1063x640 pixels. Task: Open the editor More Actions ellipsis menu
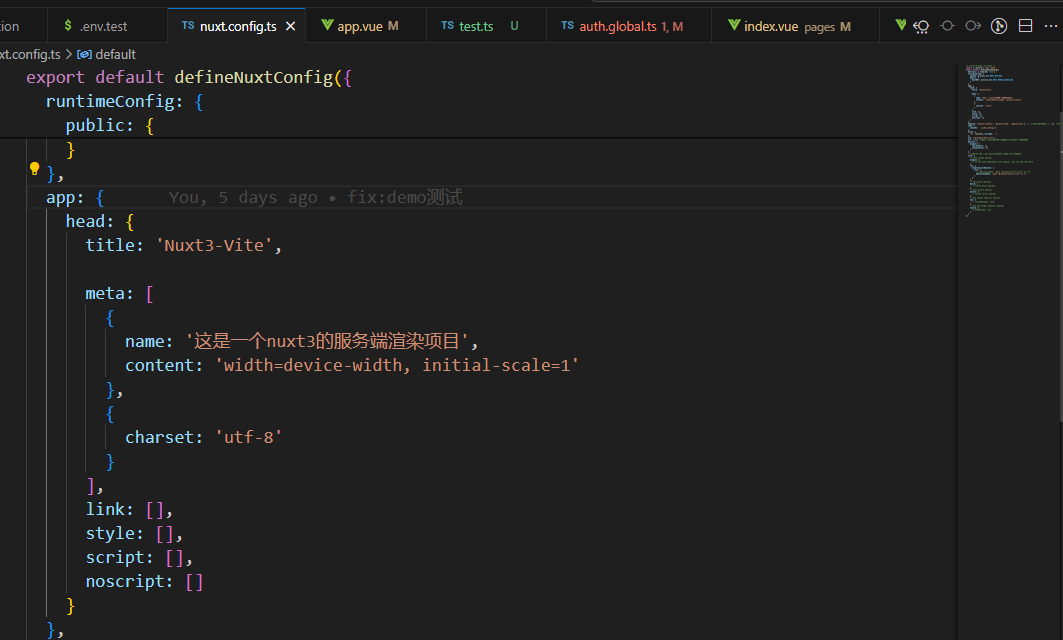[x=1051, y=26]
